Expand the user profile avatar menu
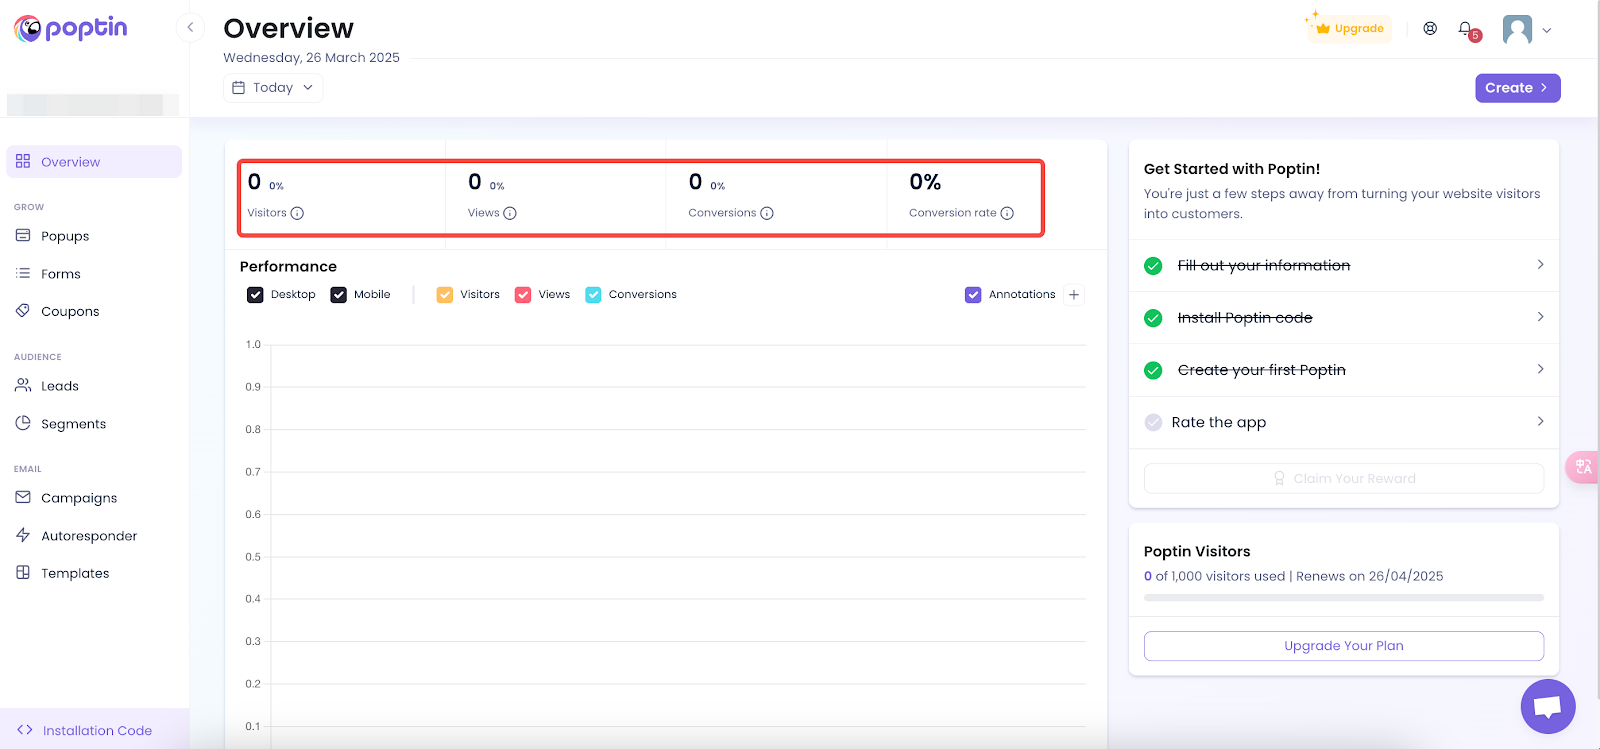This screenshot has height=749, width=1600. click(1526, 30)
